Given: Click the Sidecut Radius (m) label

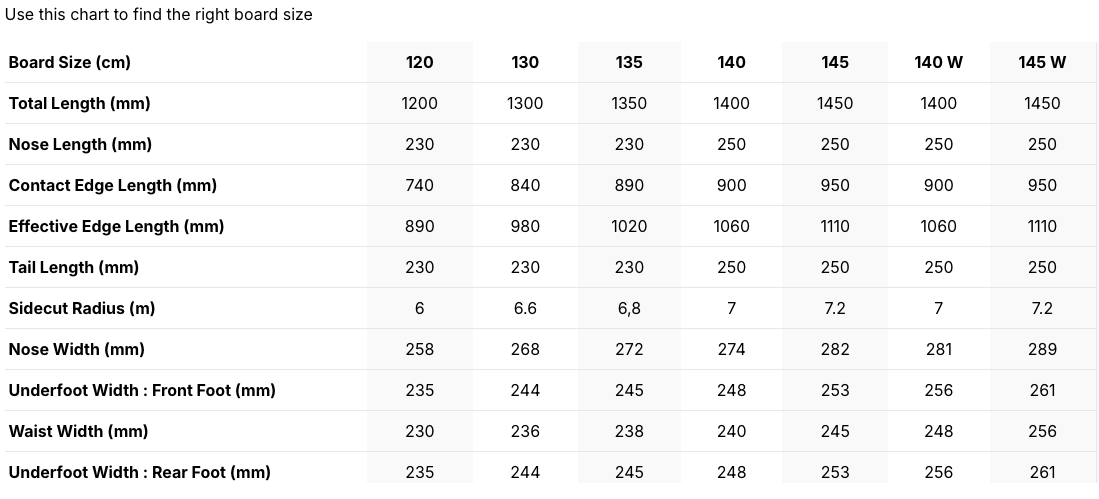Looking at the screenshot, I should pos(81,308).
